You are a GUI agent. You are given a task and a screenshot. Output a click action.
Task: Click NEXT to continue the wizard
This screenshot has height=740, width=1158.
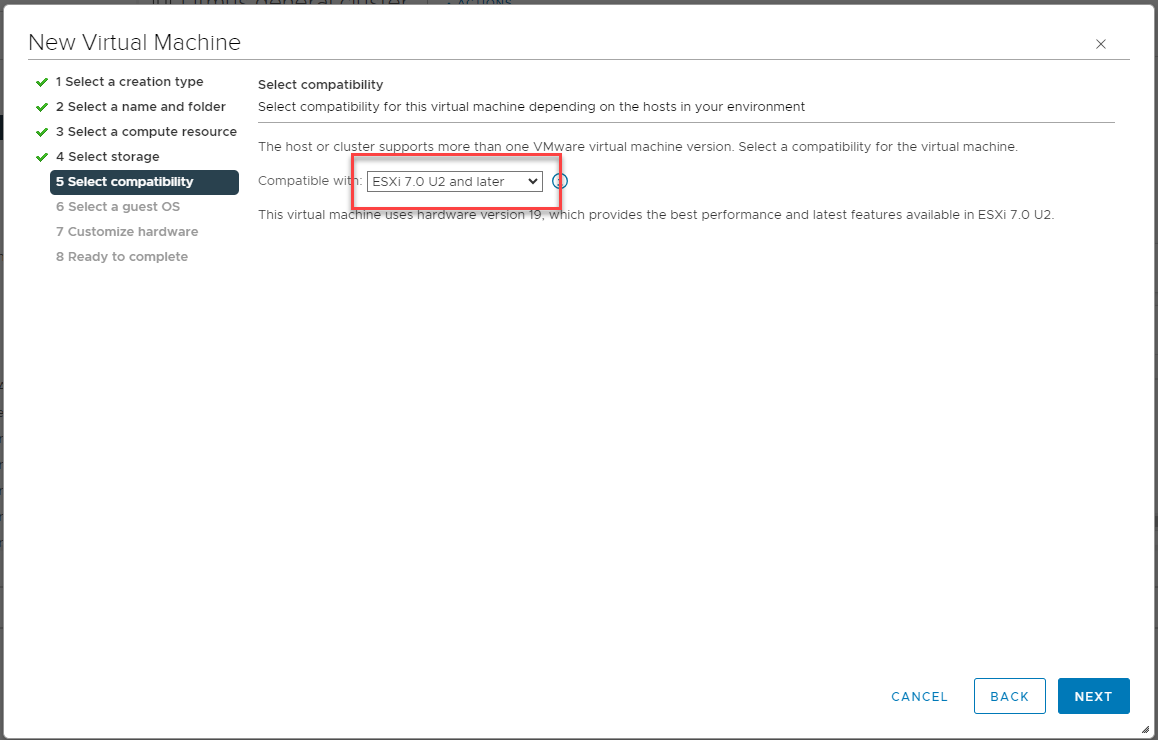pyautogui.click(x=1093, y=696)
